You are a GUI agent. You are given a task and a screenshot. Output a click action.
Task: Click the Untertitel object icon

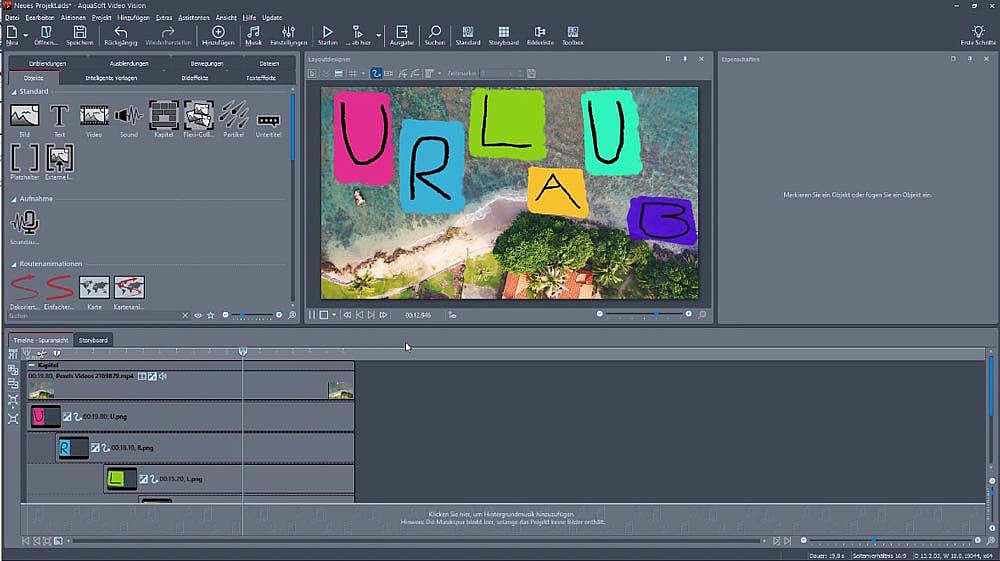[268, 119]
